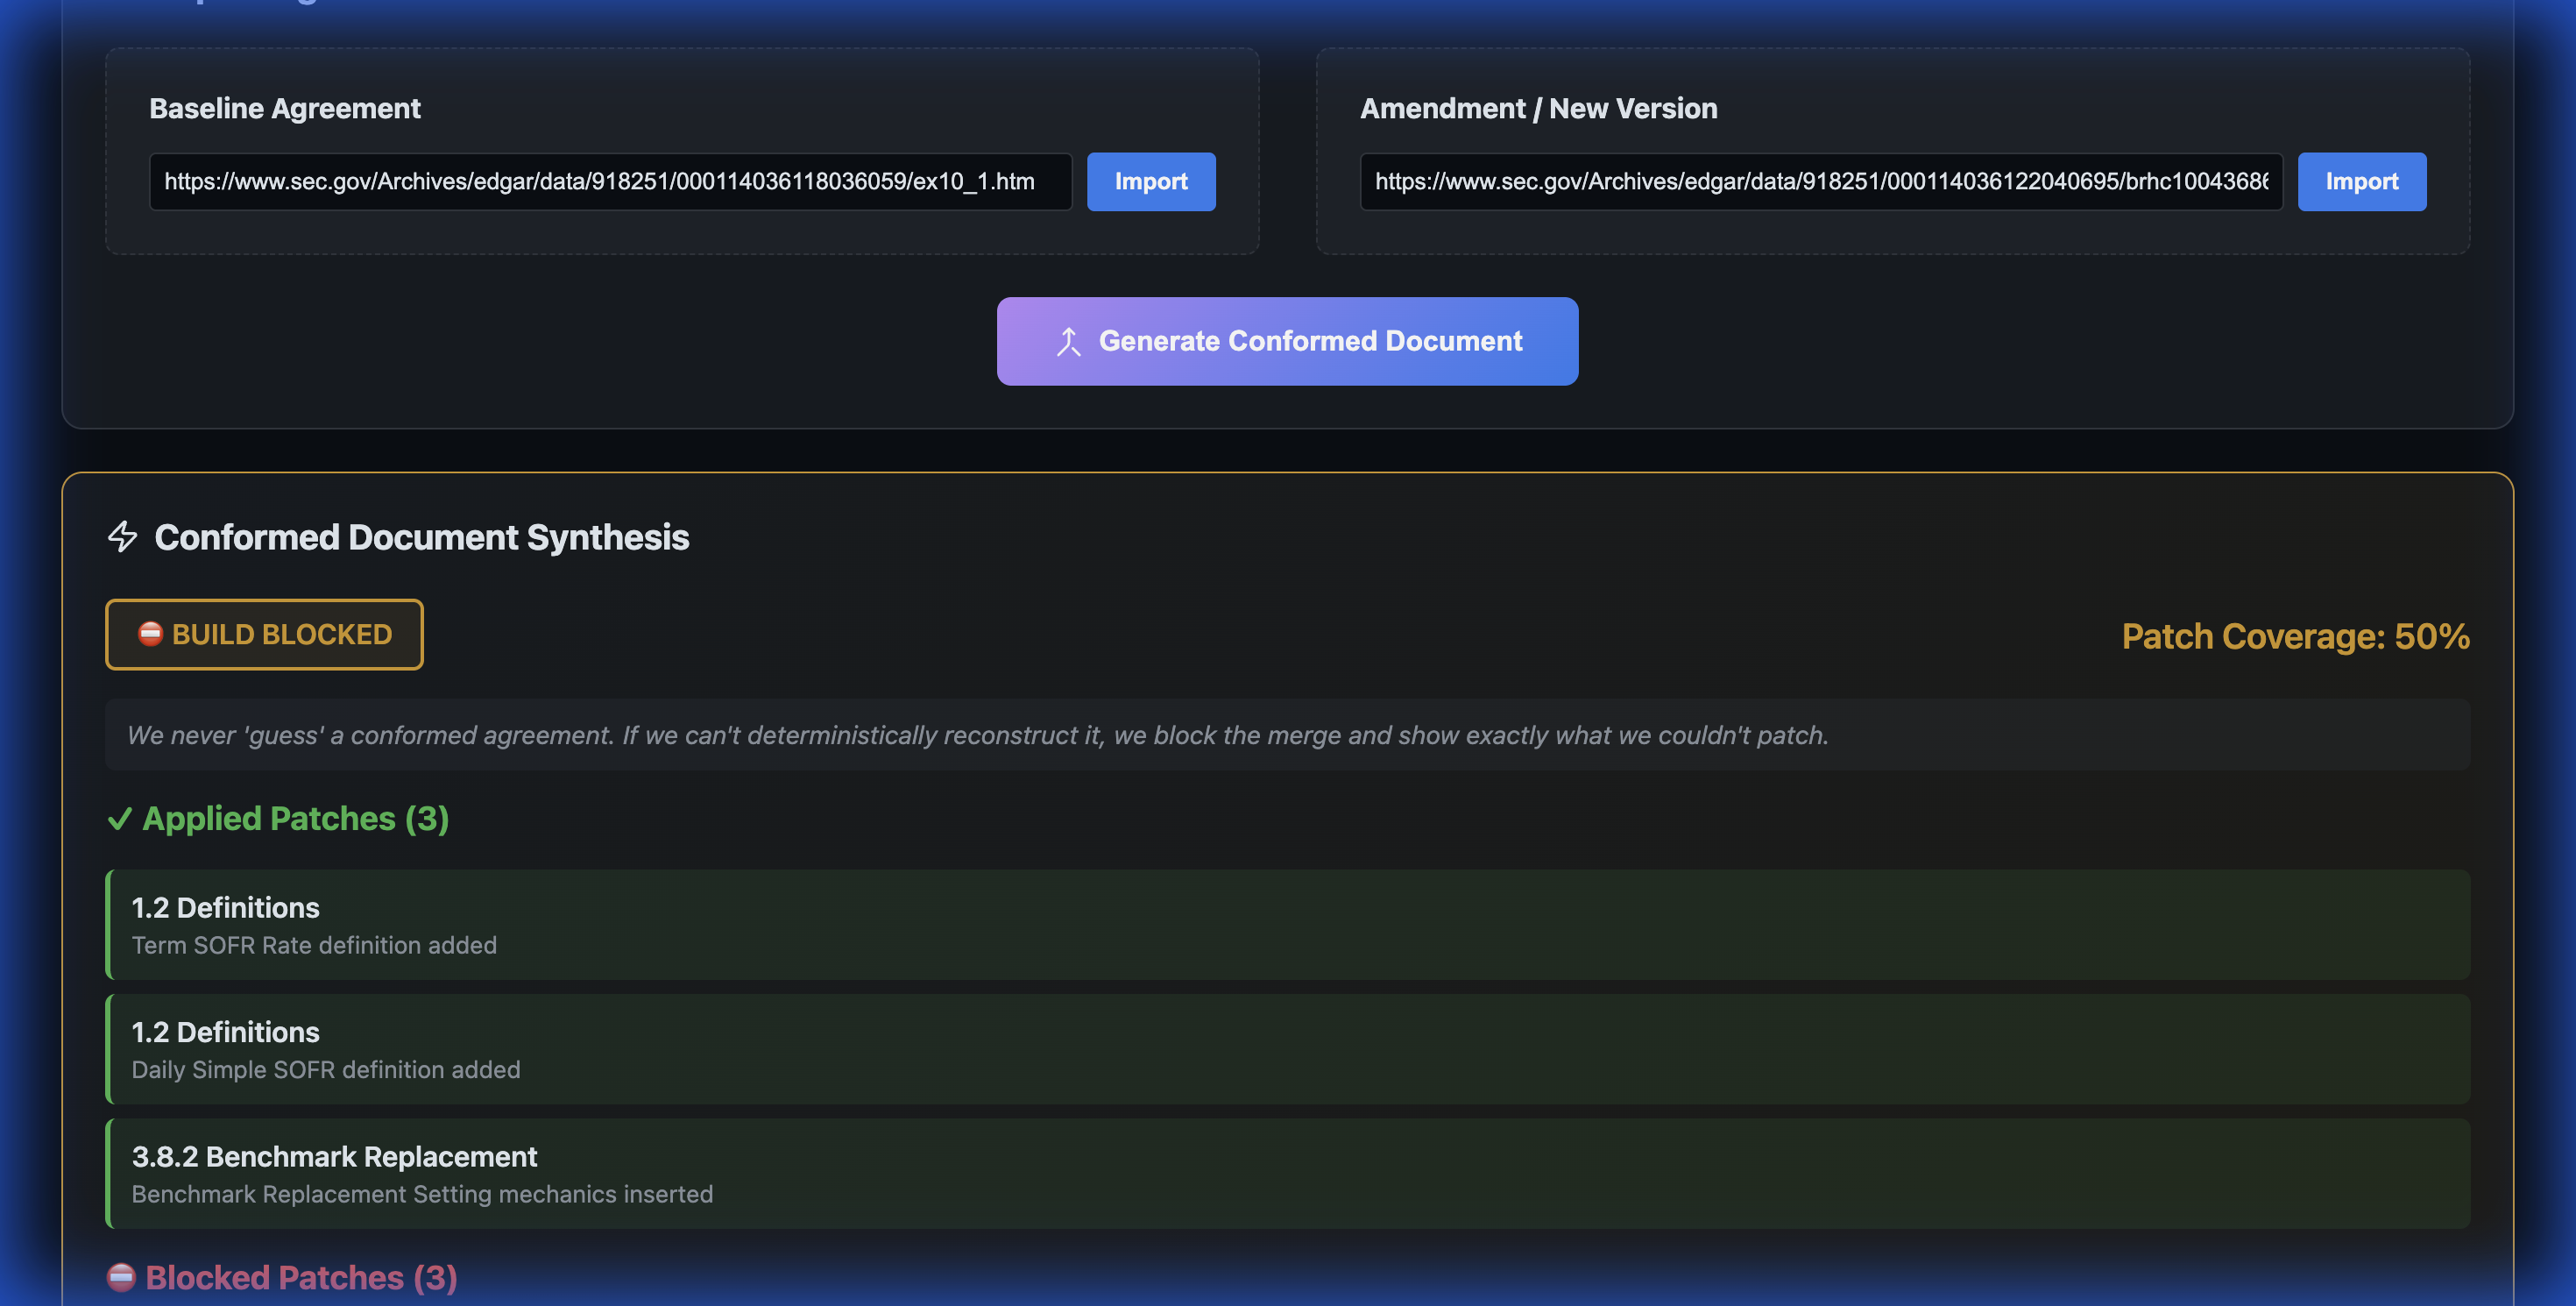Click the Applied Patches (3) heading

(295, 819)
